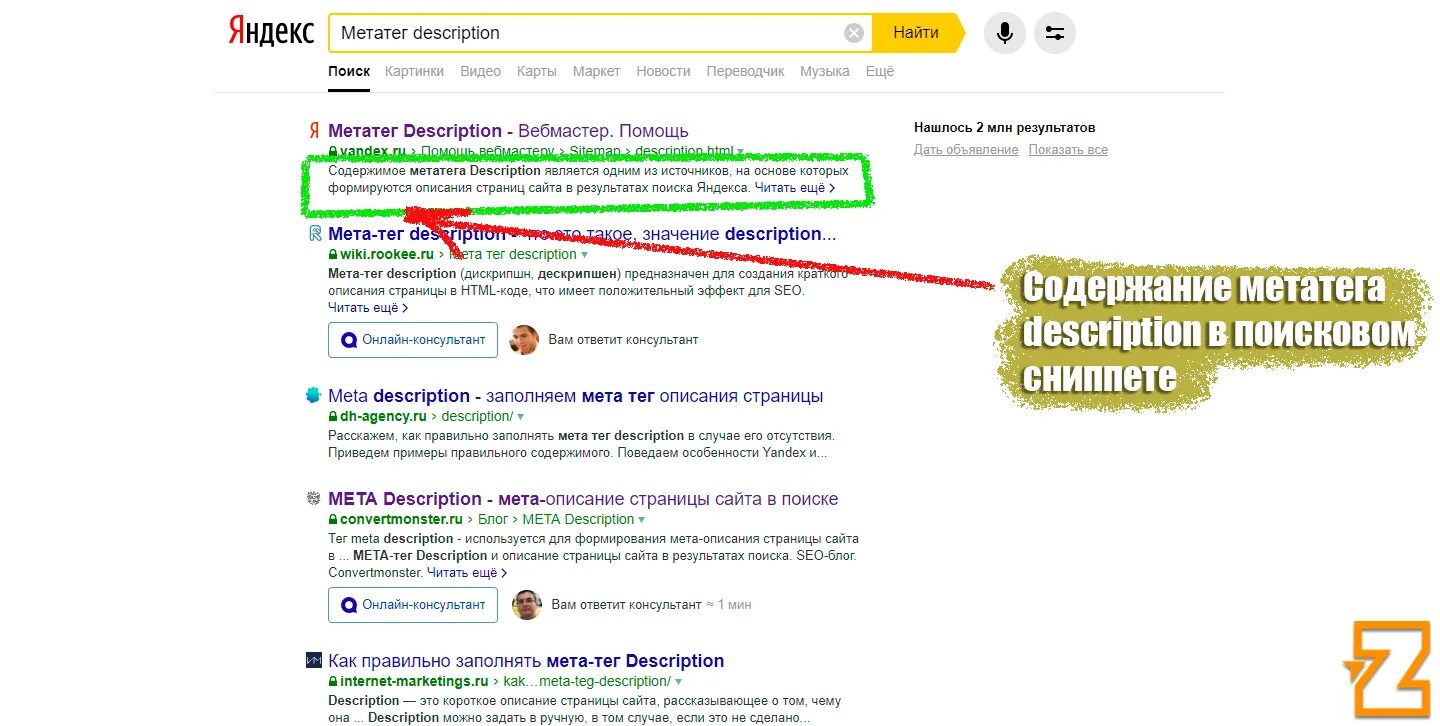The image size is (1440, 726).
Task: Click the padlock icon next to yandex.ru
Action: [x=335, y=150]
